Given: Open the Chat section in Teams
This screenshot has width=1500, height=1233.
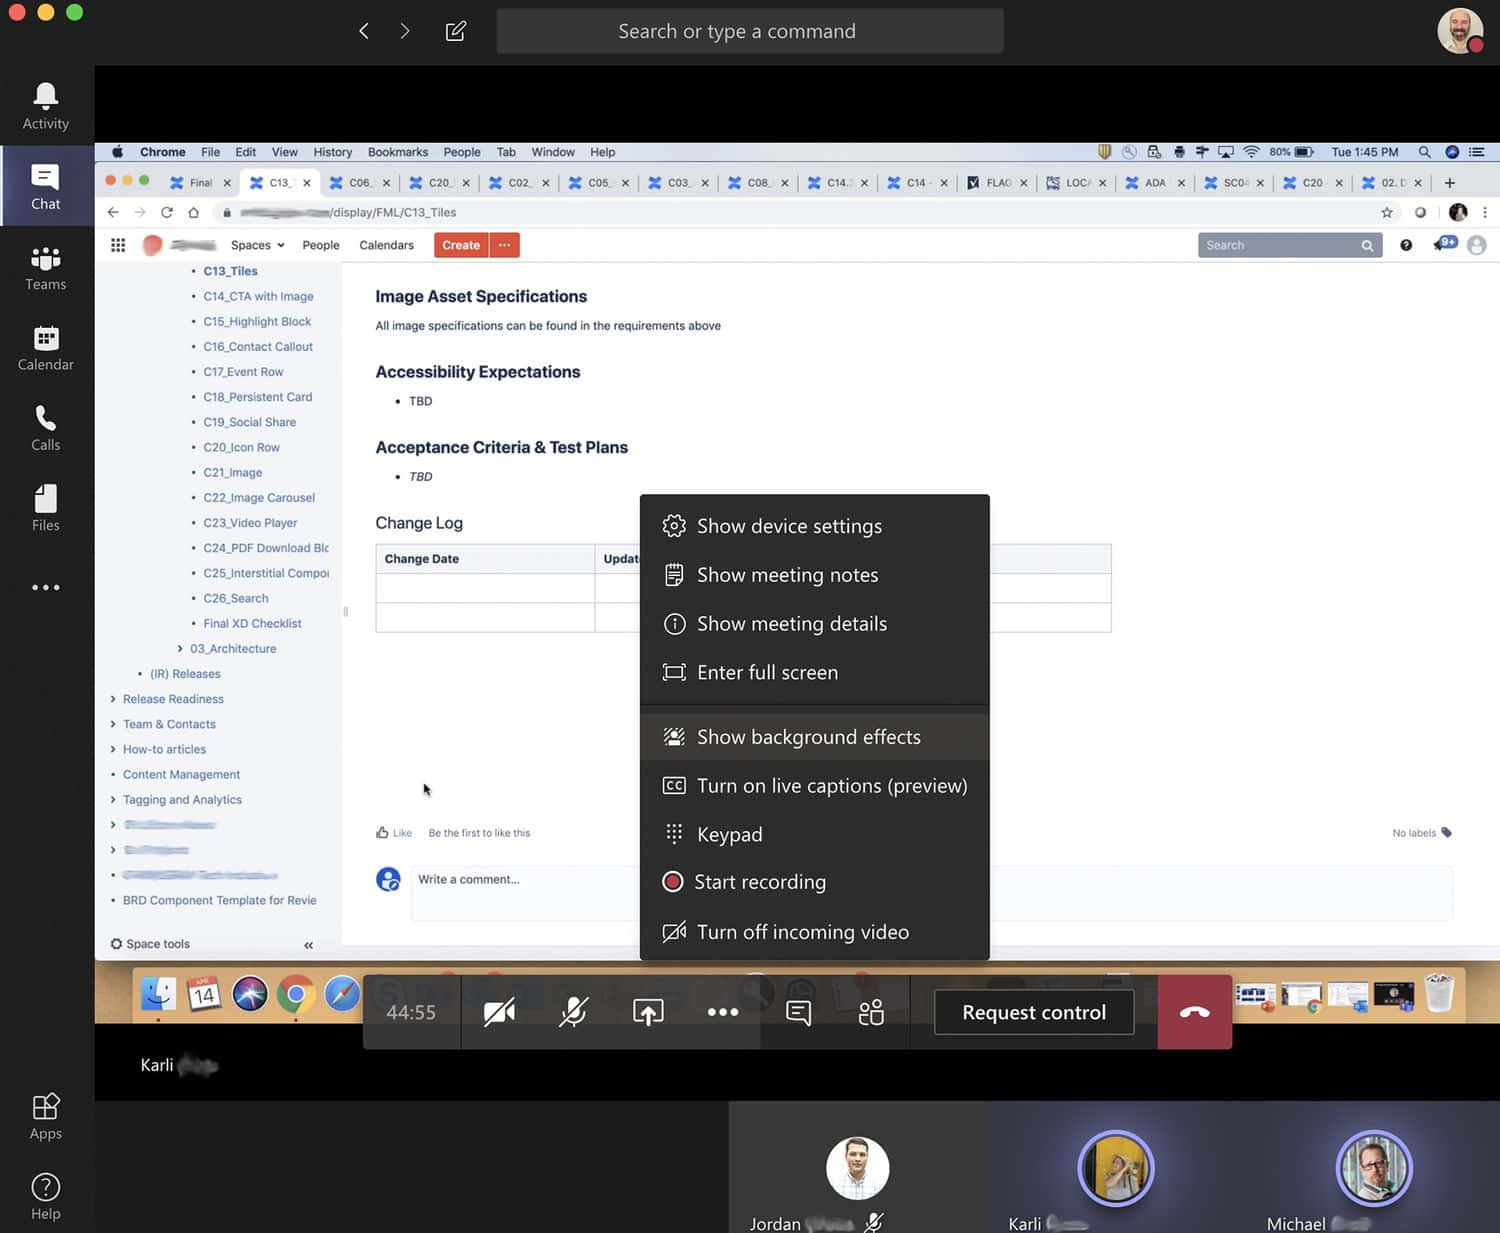Looking at the screenshot, I should click(46, 187).
